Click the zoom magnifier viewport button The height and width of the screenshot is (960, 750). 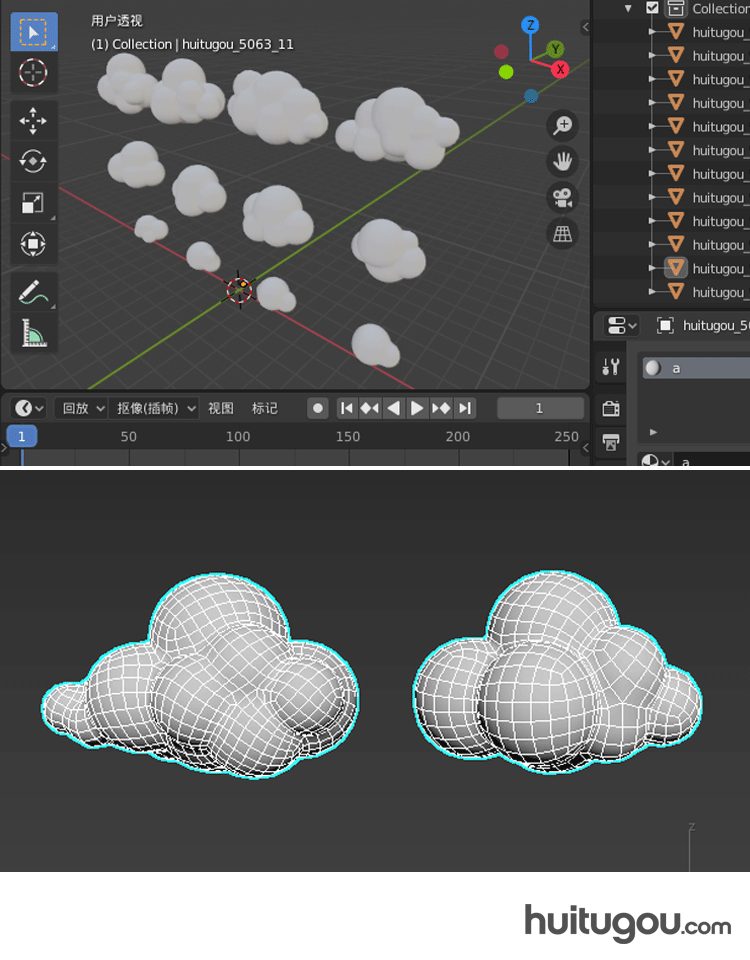tap(563, 125)
